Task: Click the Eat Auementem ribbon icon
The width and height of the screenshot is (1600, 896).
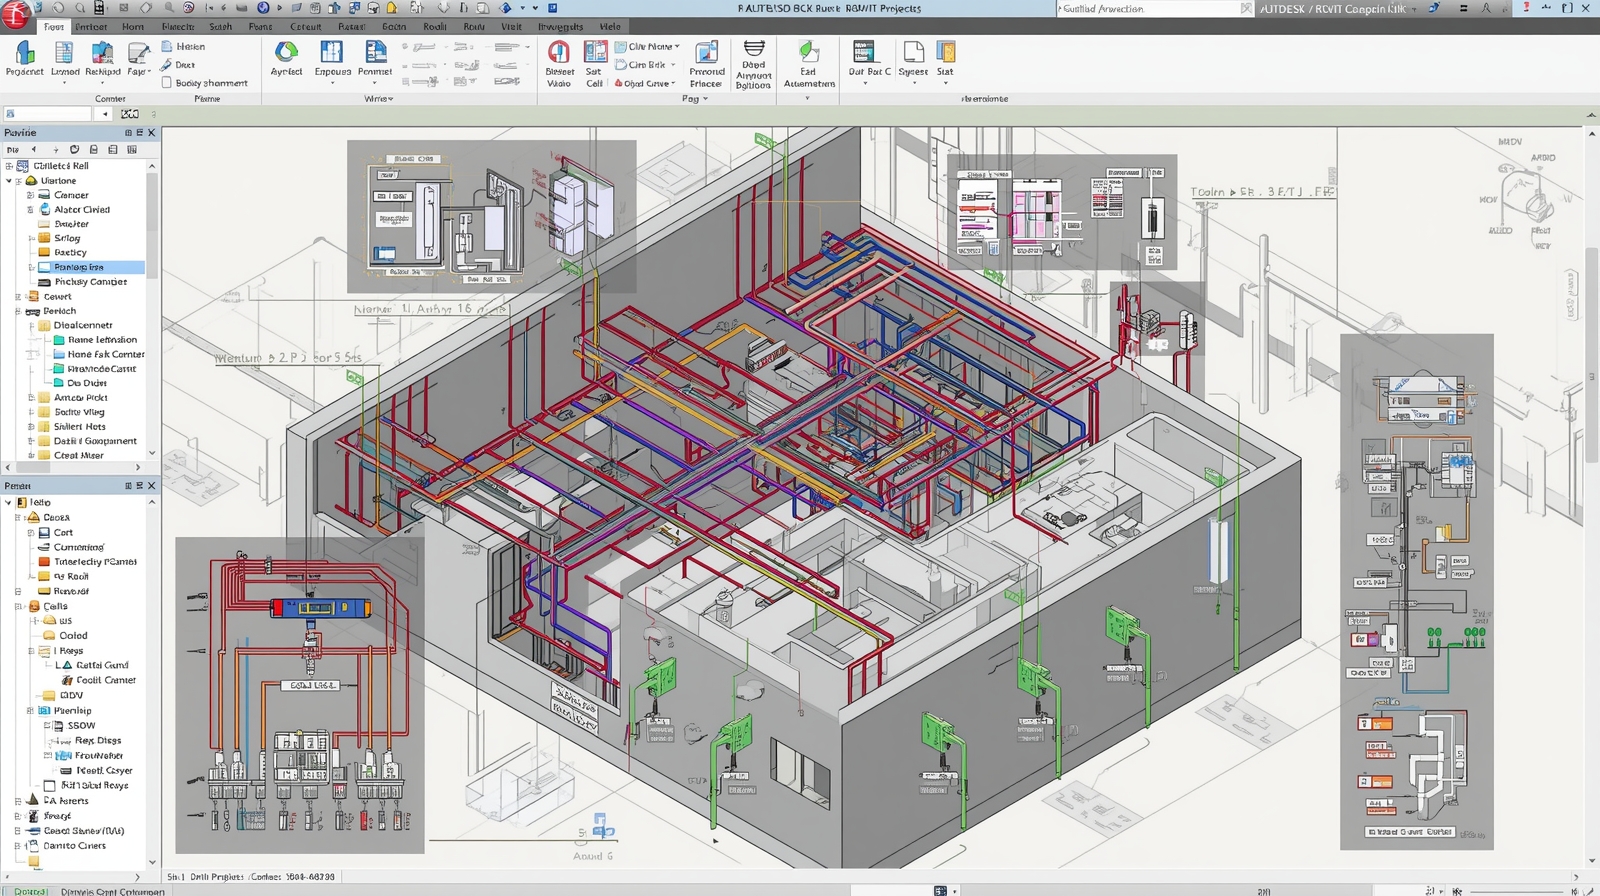Action: point(808,52)
